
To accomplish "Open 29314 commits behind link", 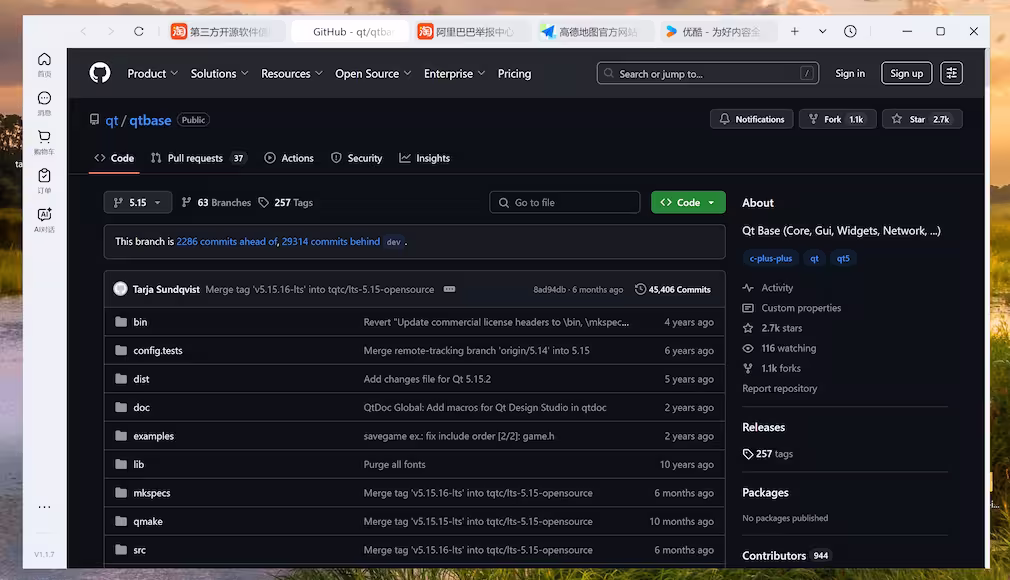I will [x=330, y=242].
